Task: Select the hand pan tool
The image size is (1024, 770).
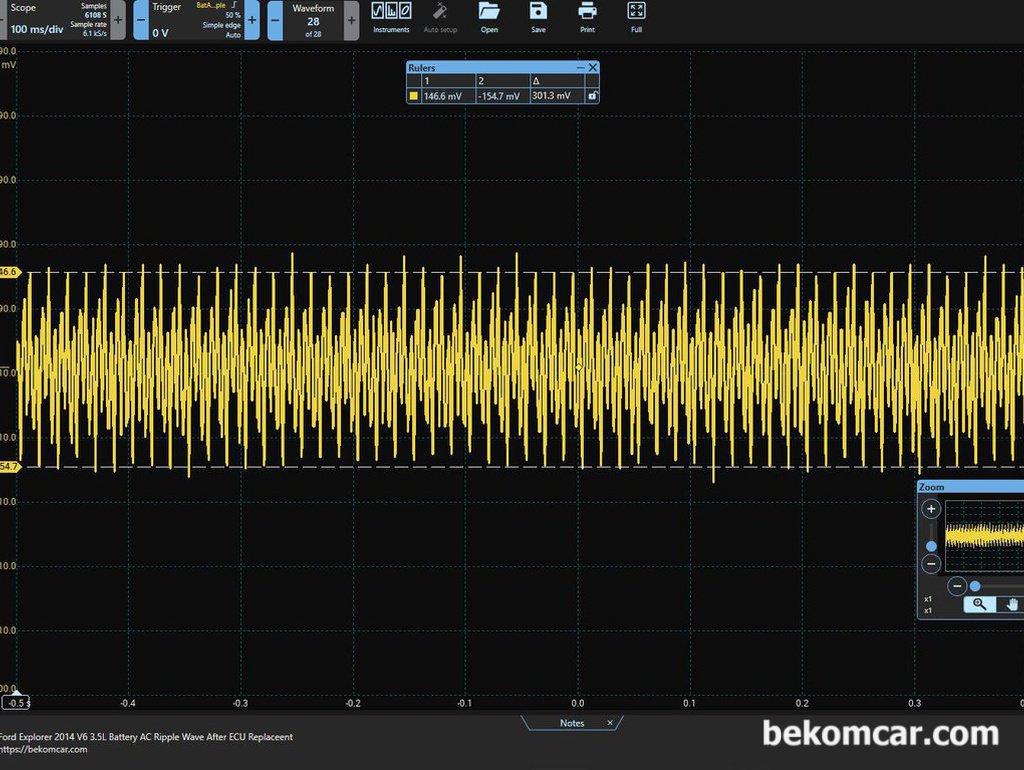Action: 1011,604
